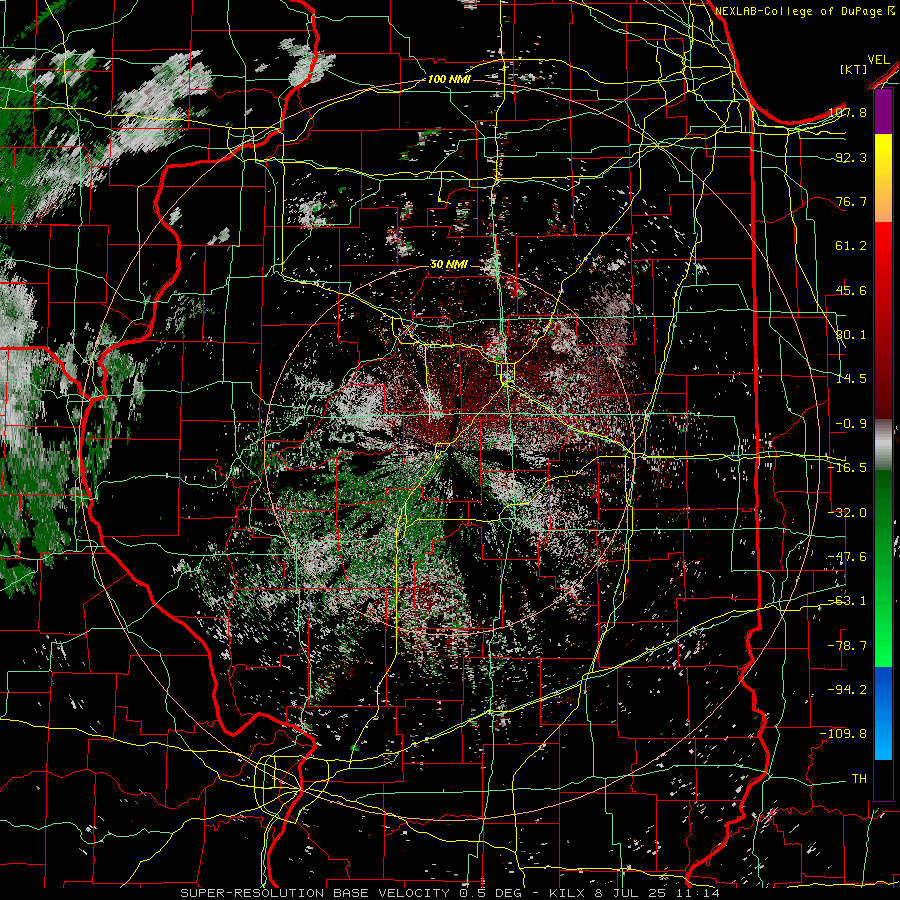Select the -109.8 velocity scale value
The image size is (900, 900).
click(x=844, y=734)
